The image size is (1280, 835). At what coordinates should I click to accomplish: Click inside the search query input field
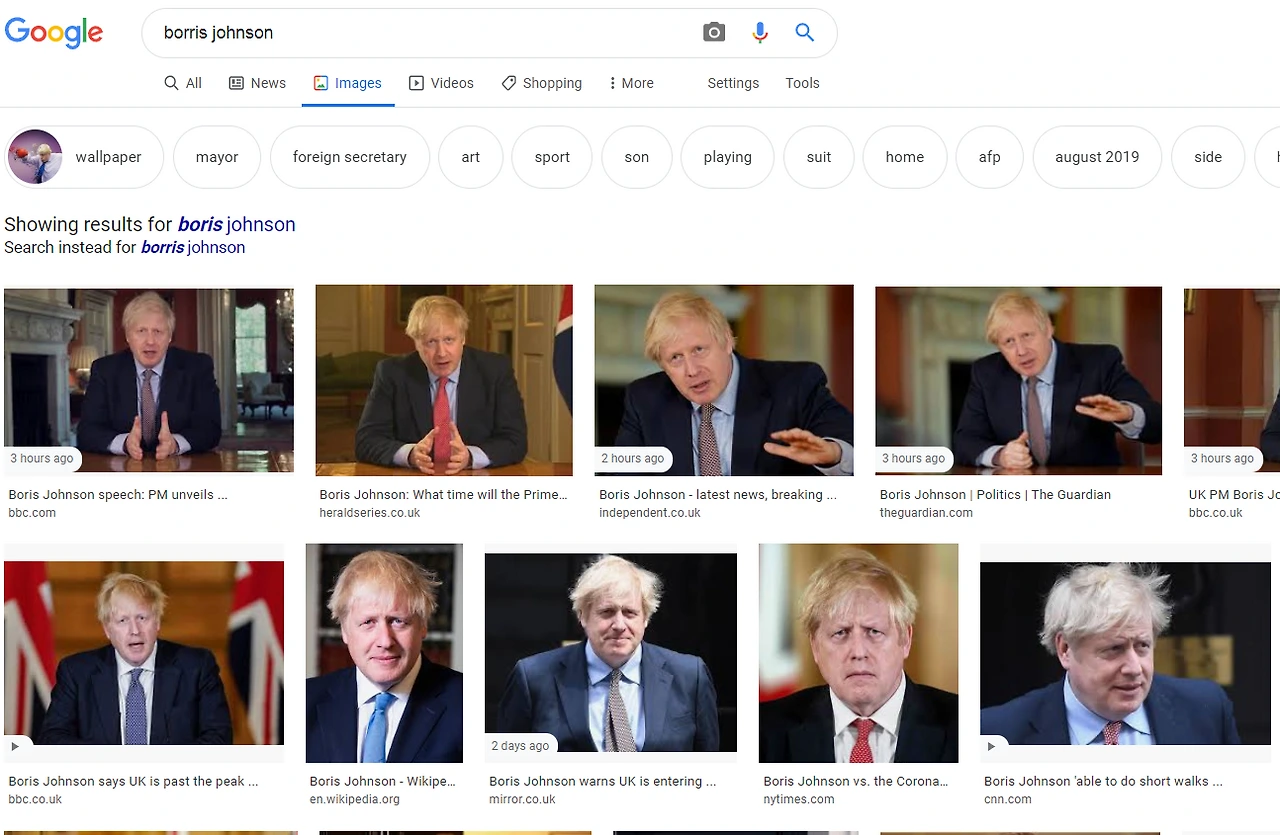[x=400, y=32]
